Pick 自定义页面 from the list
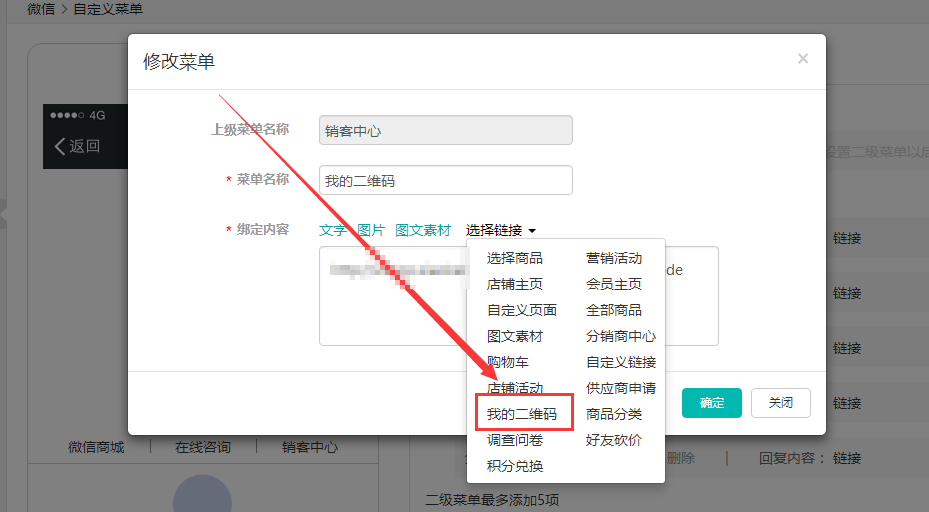929x512 pixels. point(522,310)
